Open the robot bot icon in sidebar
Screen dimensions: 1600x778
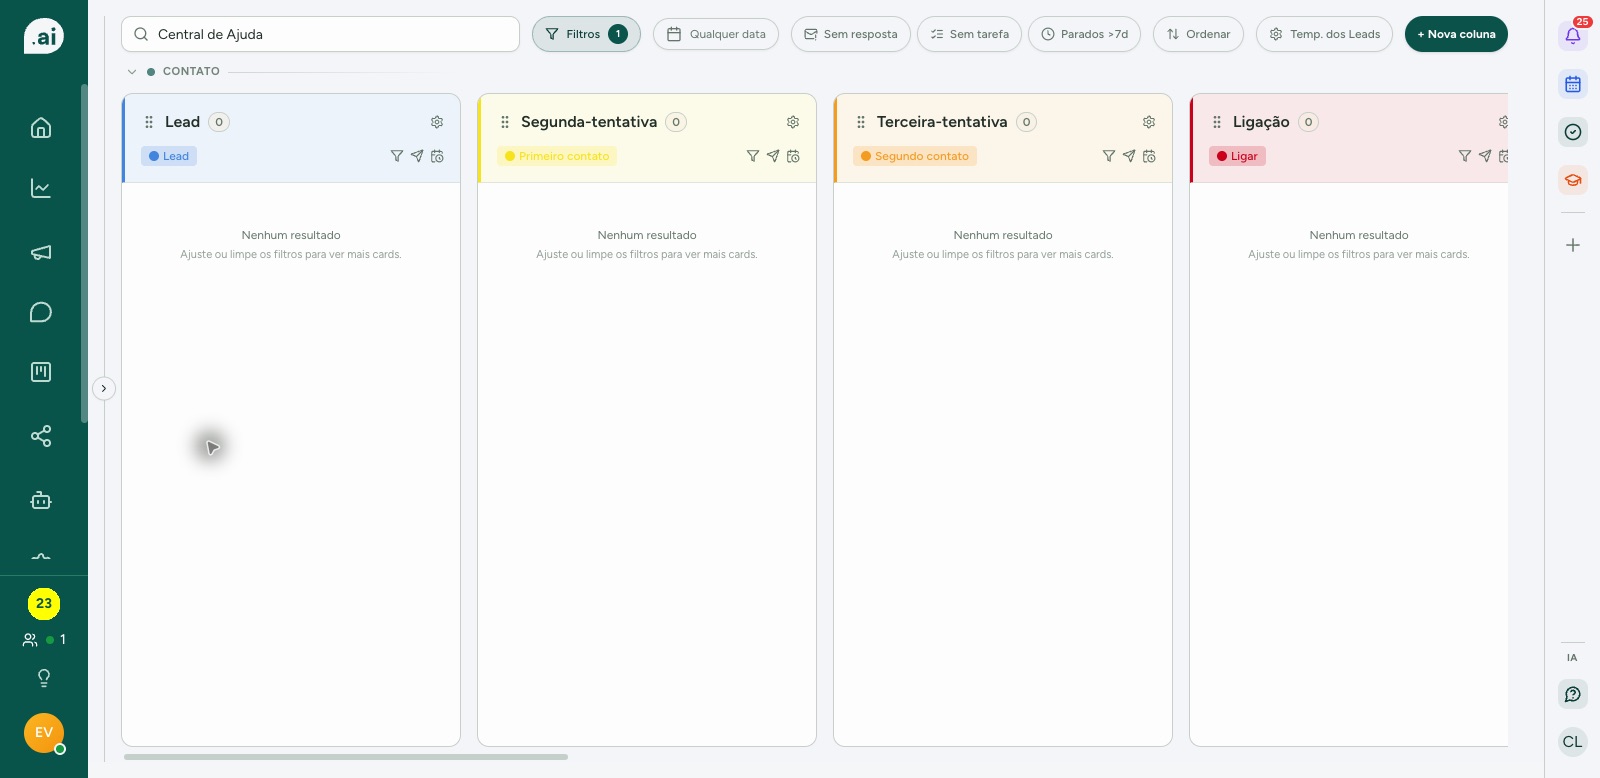click(x=41, y=500)
